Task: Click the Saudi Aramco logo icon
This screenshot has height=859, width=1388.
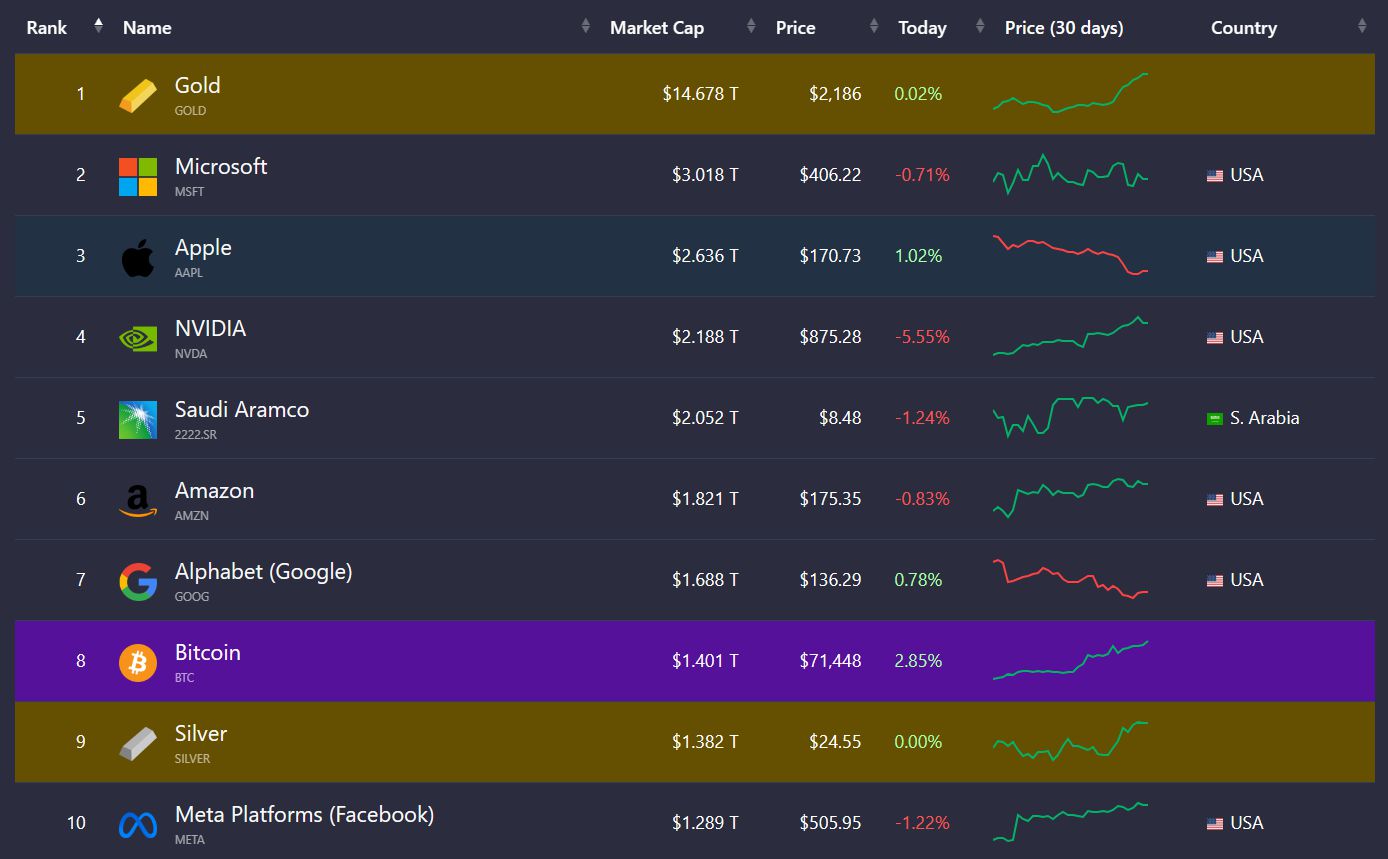Action: [x=138, y=420]
